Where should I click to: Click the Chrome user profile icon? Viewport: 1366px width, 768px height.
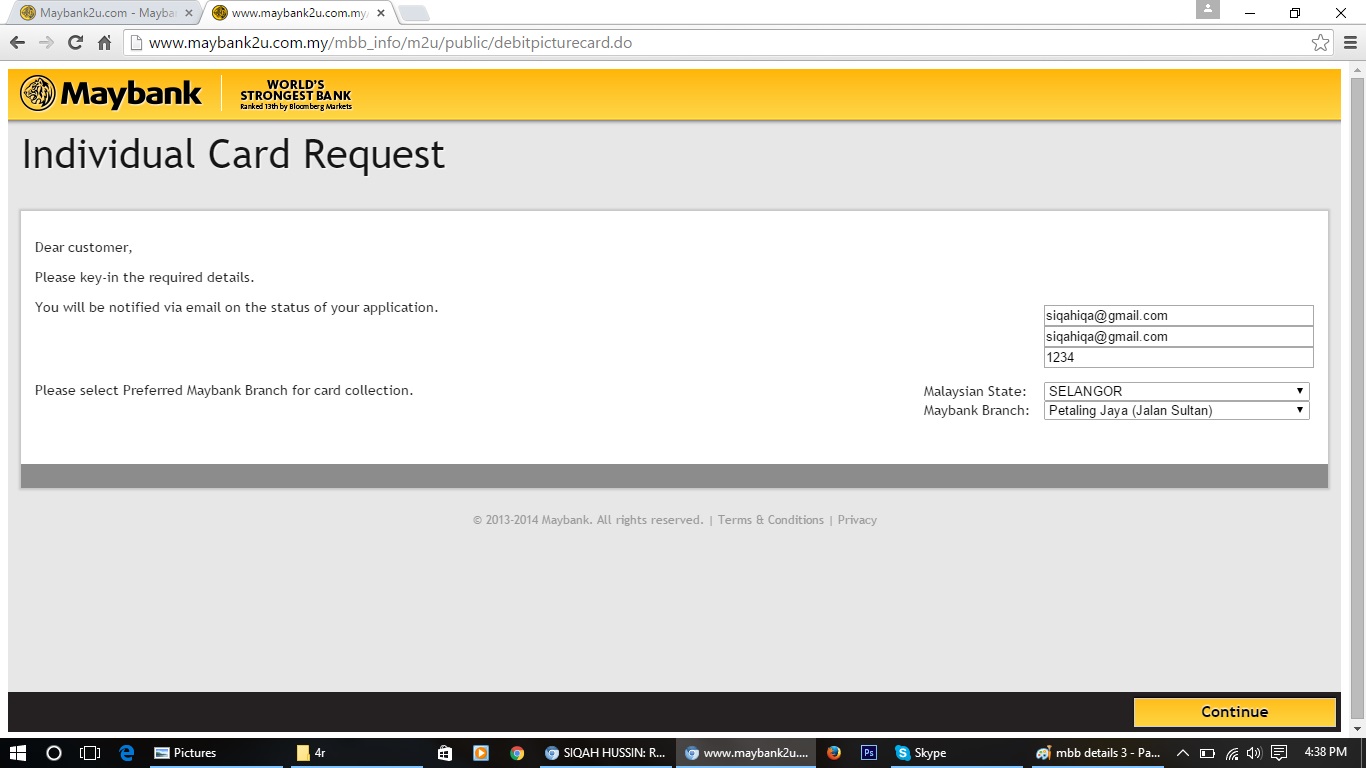point(1208,9)
